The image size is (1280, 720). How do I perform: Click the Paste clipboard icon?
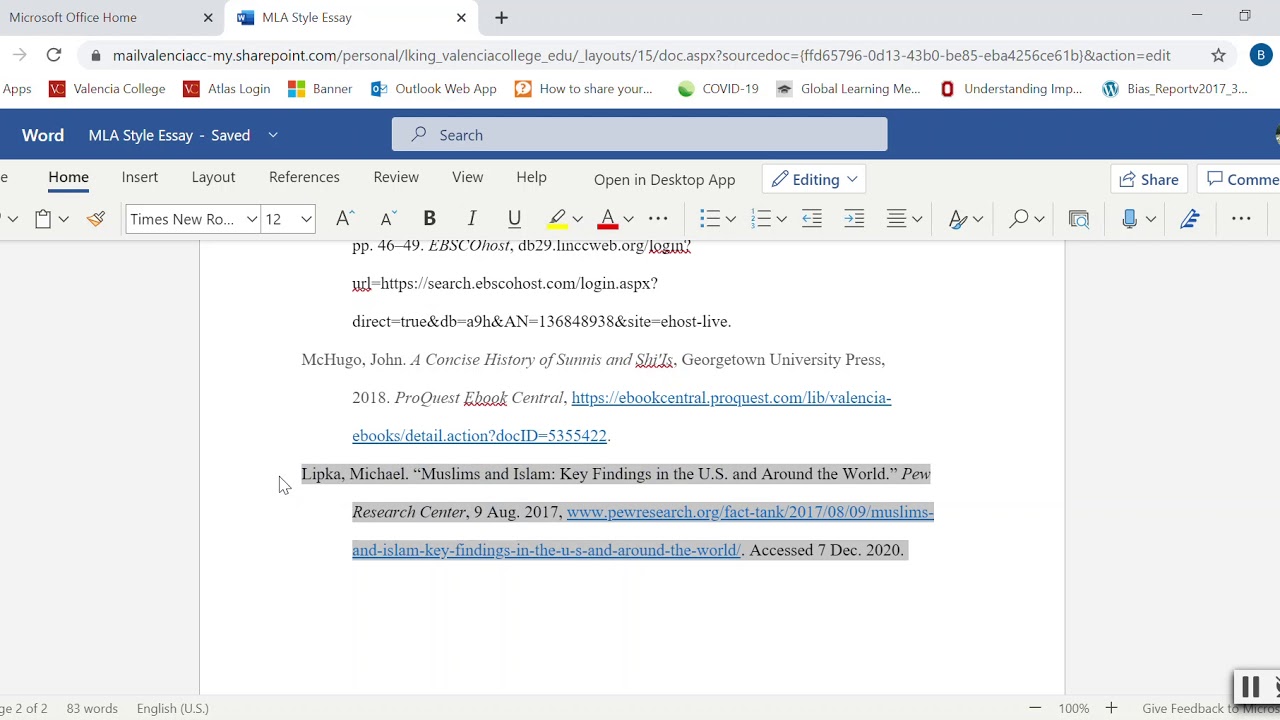coord(43,219)
